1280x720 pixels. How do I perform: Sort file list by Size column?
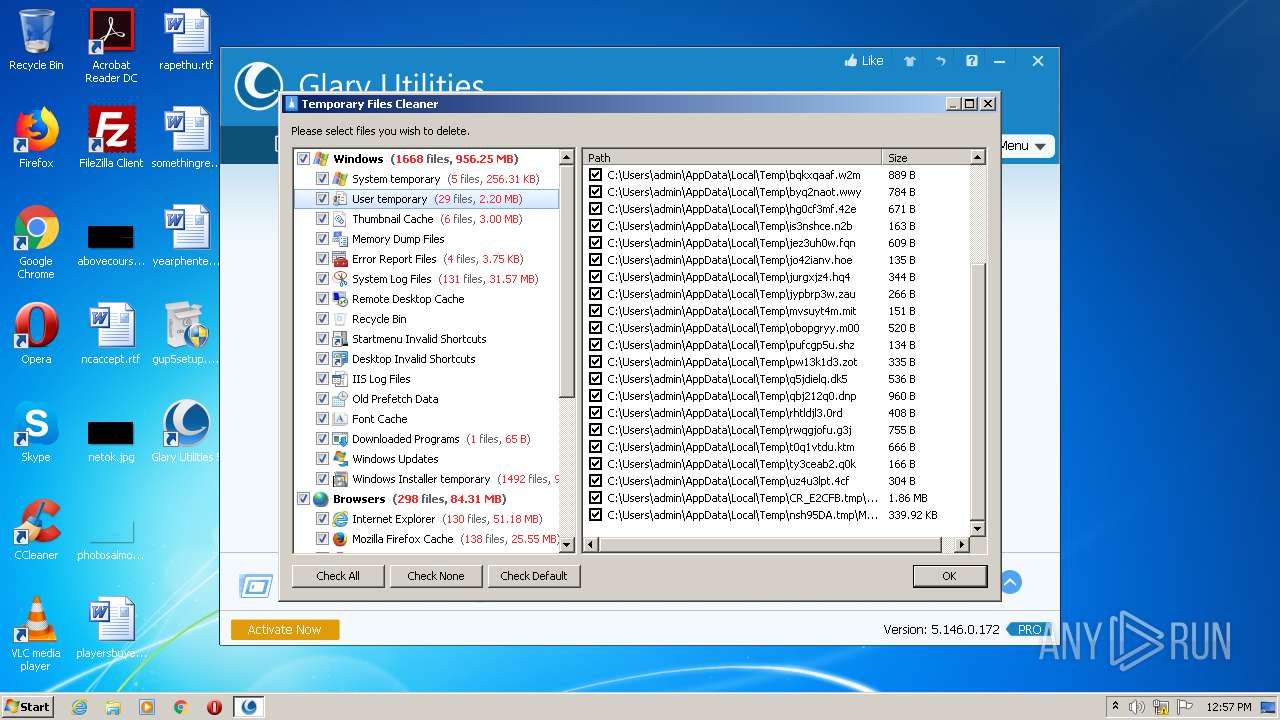[x=926, y=158]
